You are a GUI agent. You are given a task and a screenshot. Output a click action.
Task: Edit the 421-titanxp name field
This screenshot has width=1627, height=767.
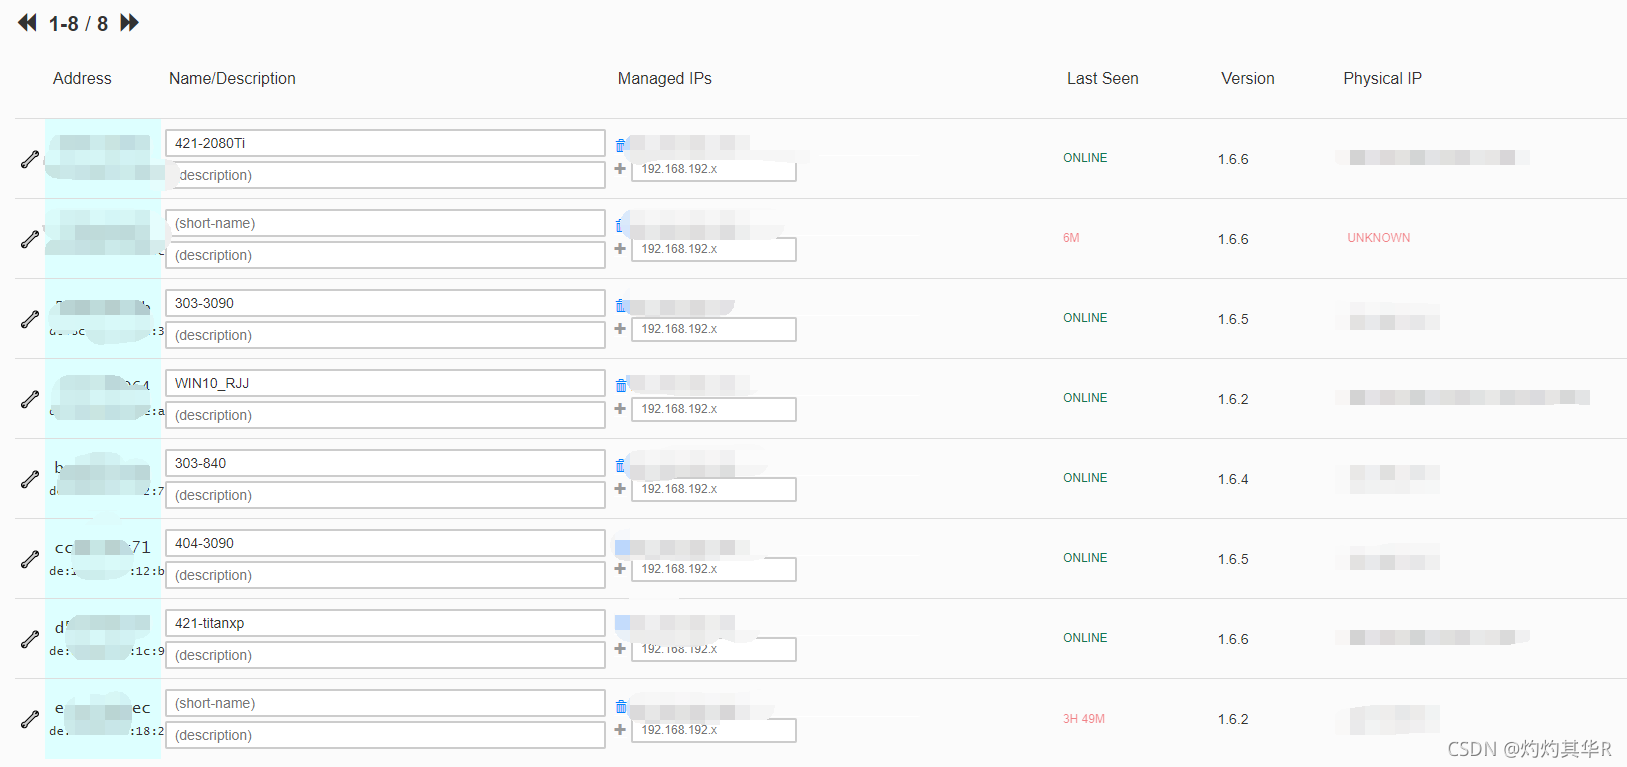click(x=385, y=623)
